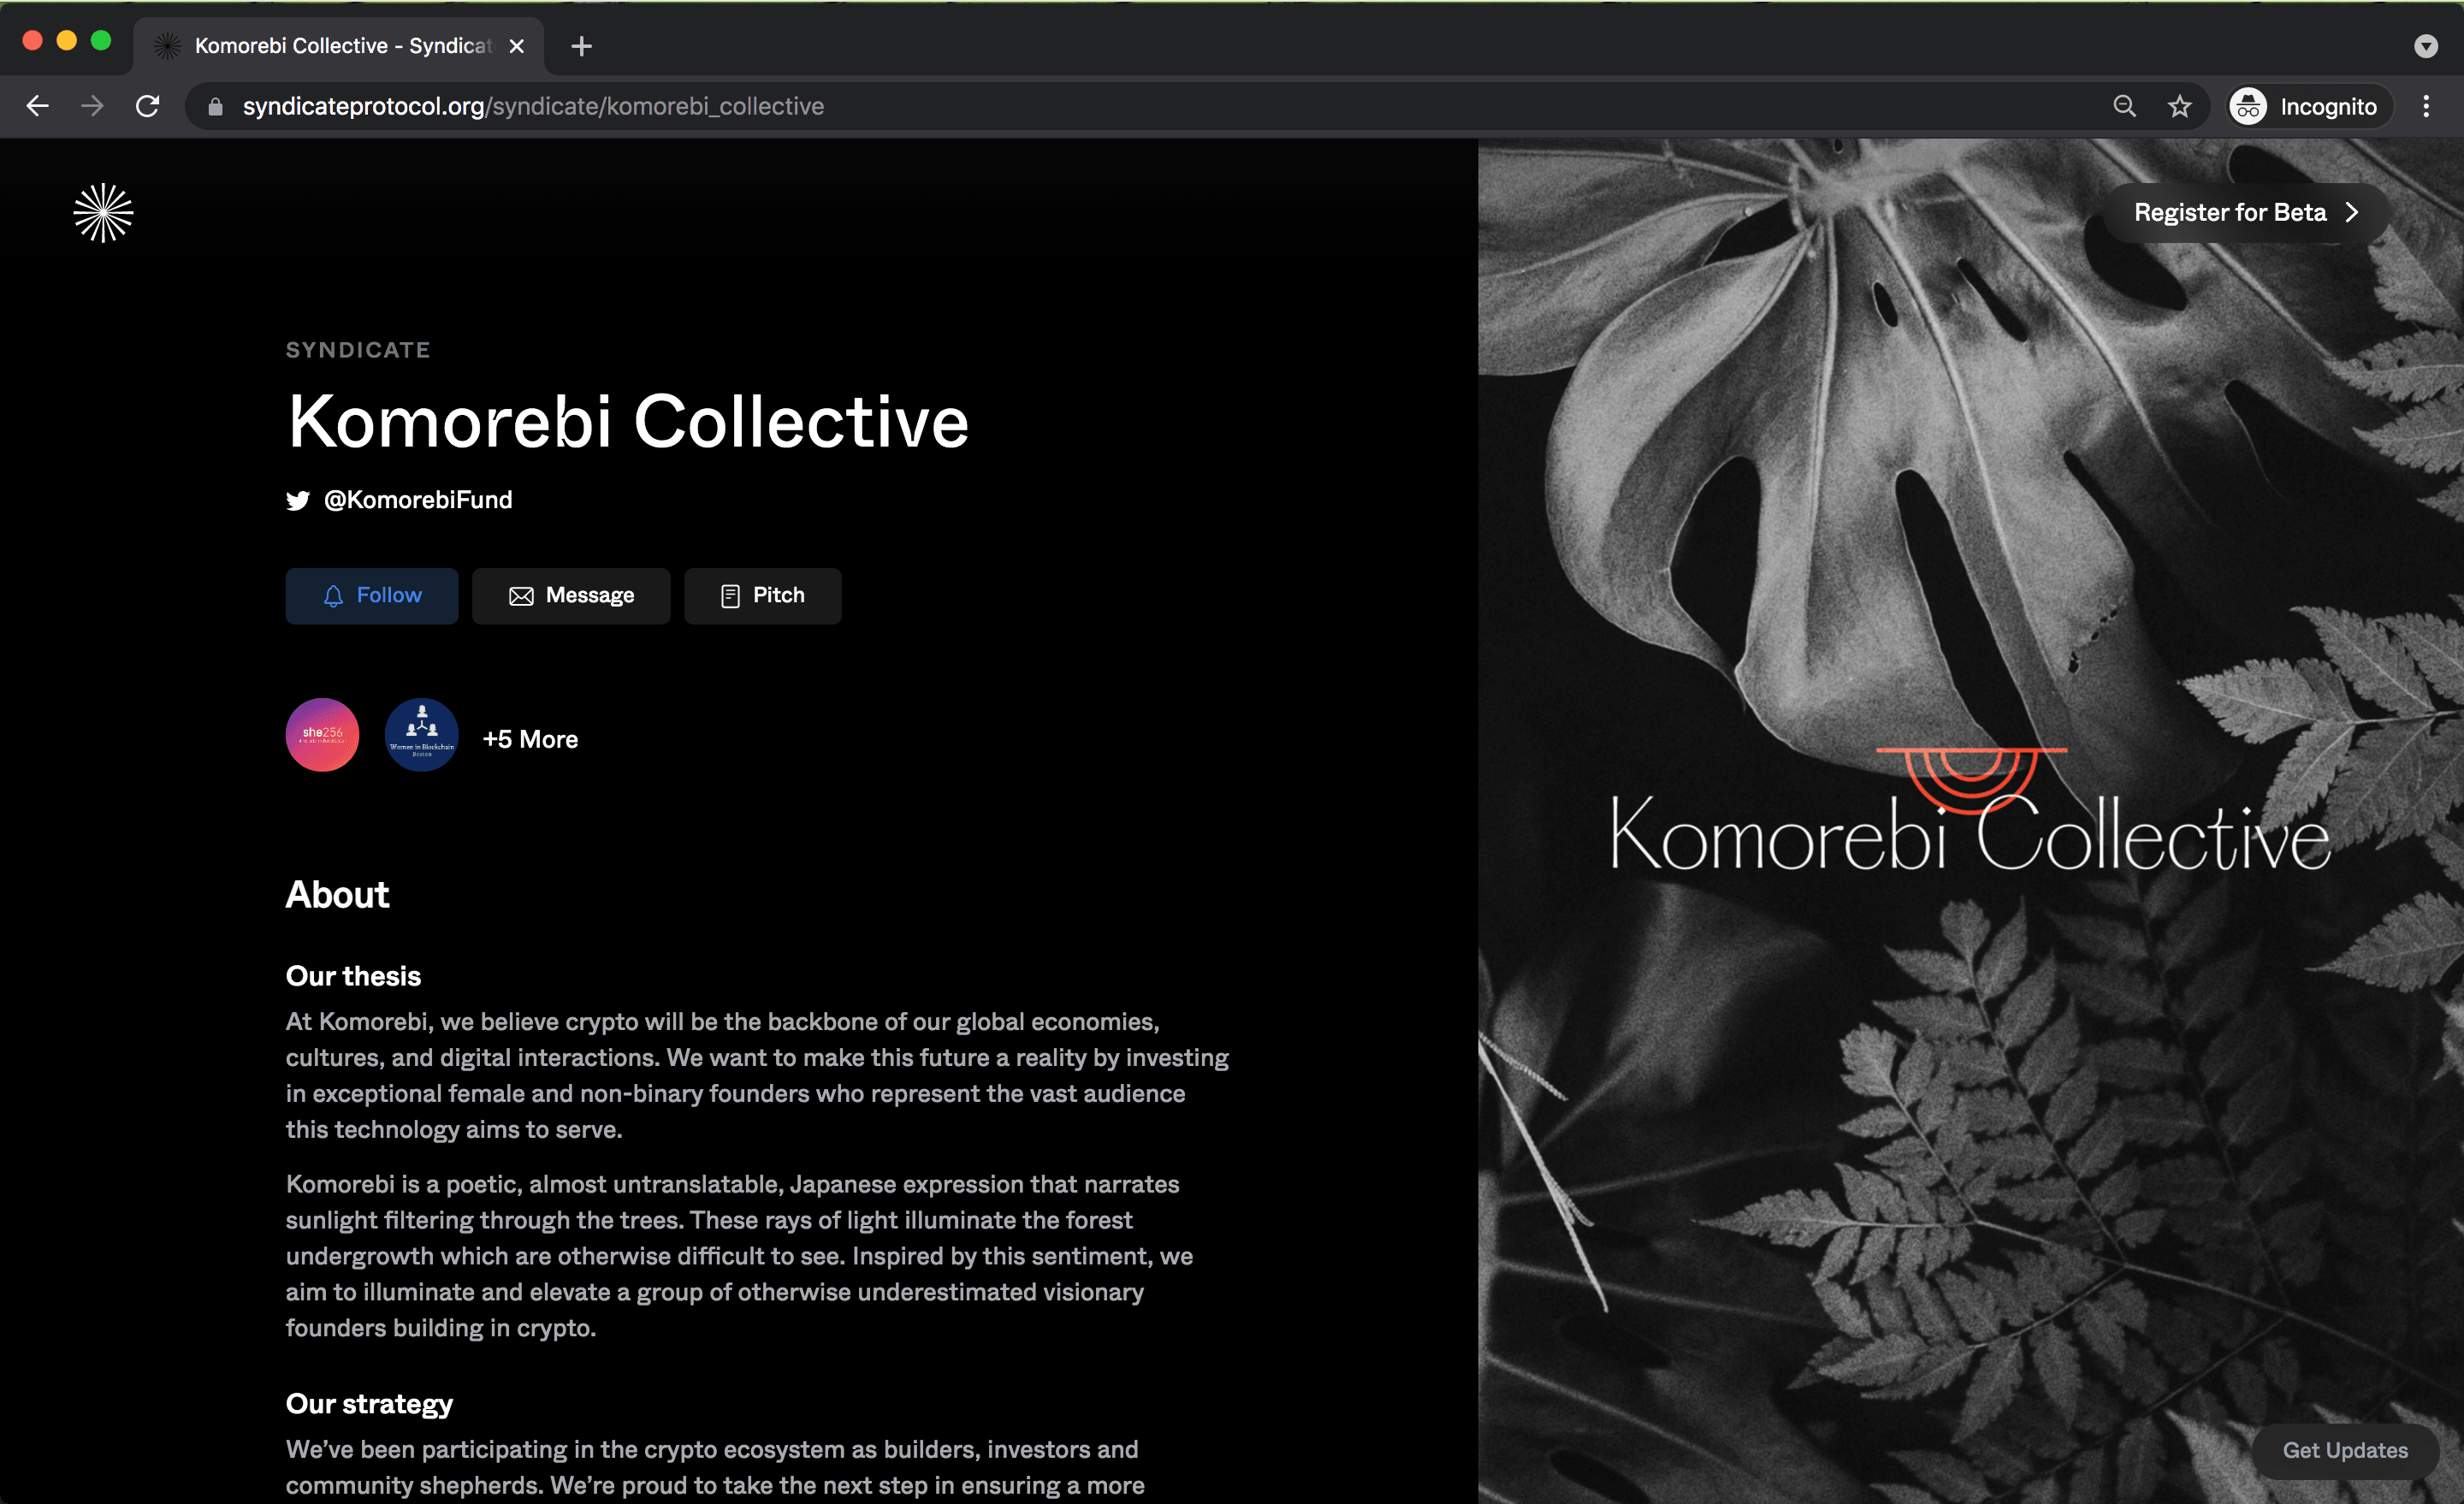Click the Follow button

point(372,596)
